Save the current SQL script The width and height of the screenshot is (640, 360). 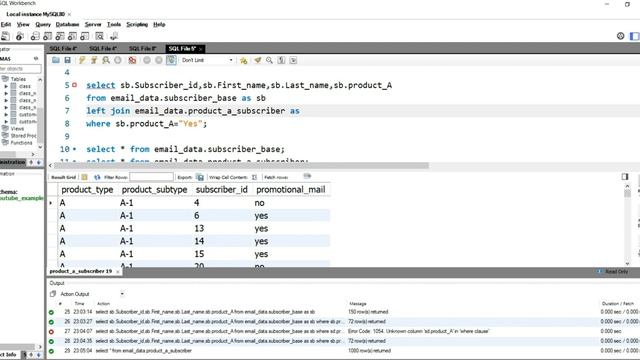68,60
